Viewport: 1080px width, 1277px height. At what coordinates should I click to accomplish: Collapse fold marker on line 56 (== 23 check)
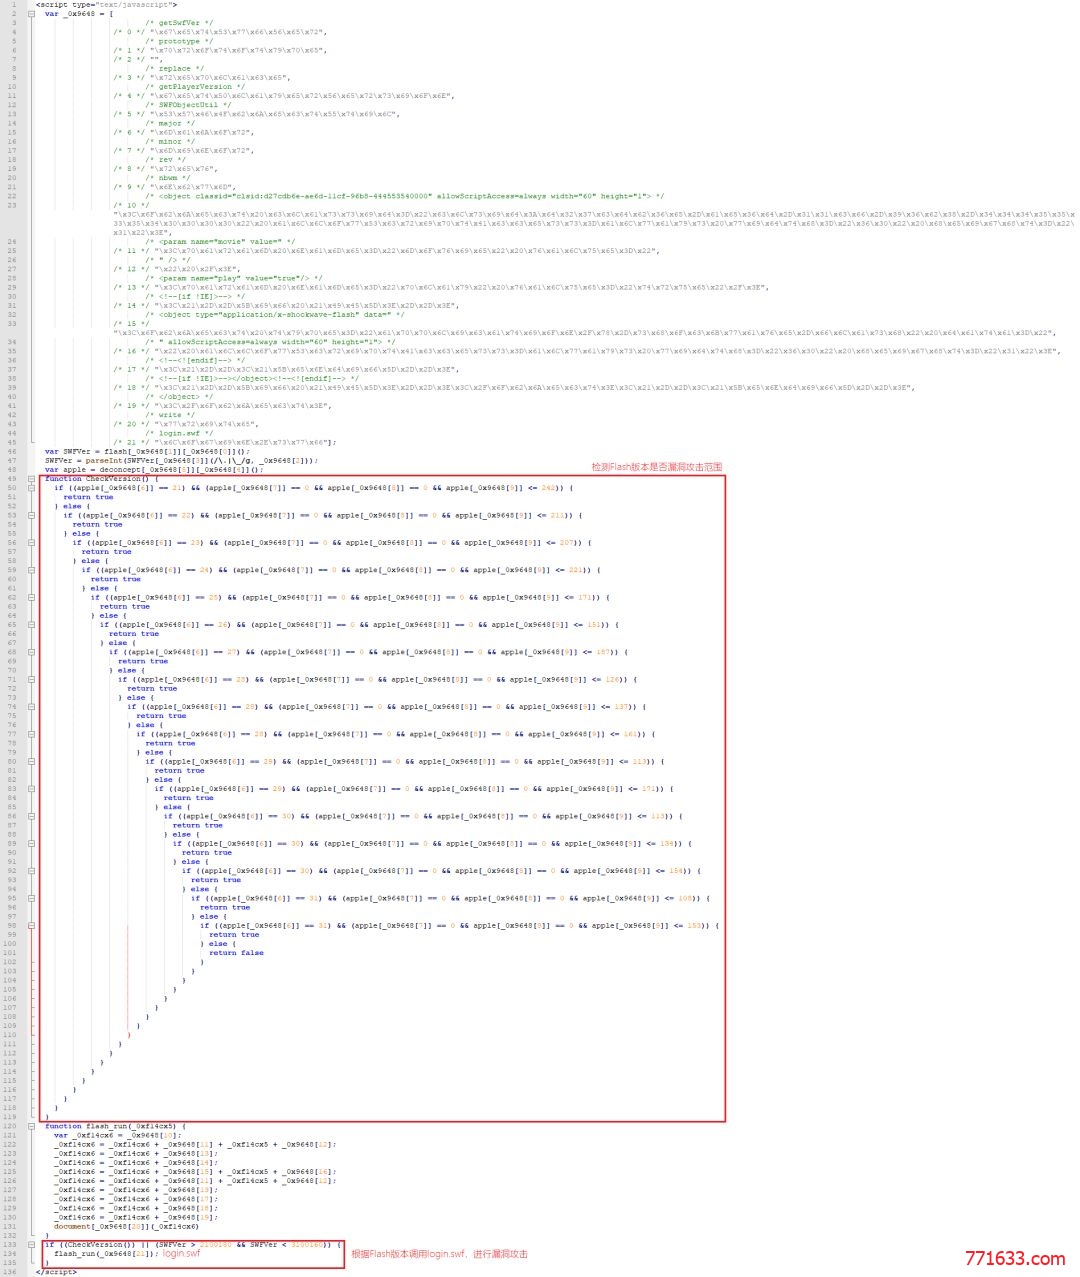coord(31,543)
